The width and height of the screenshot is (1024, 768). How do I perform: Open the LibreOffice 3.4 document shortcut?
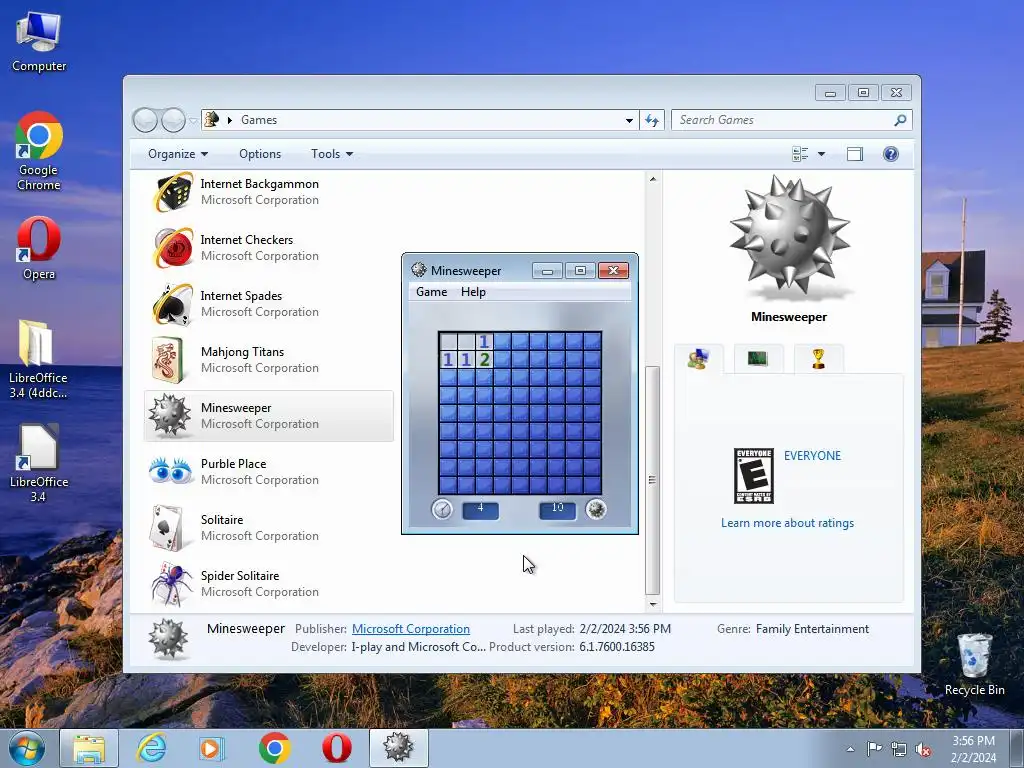(x=39, y=463)
